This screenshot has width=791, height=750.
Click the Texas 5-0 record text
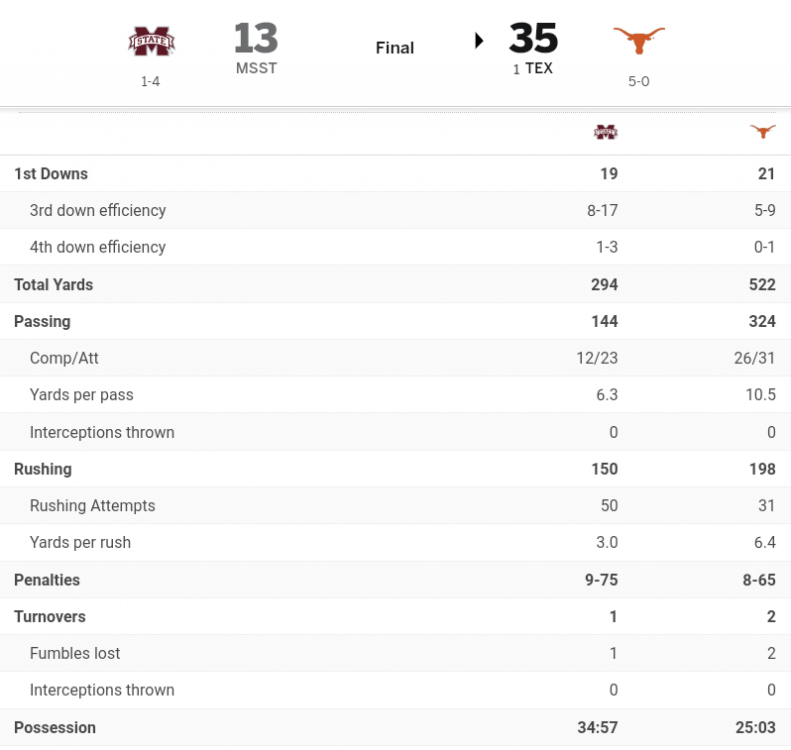(638, 81)
